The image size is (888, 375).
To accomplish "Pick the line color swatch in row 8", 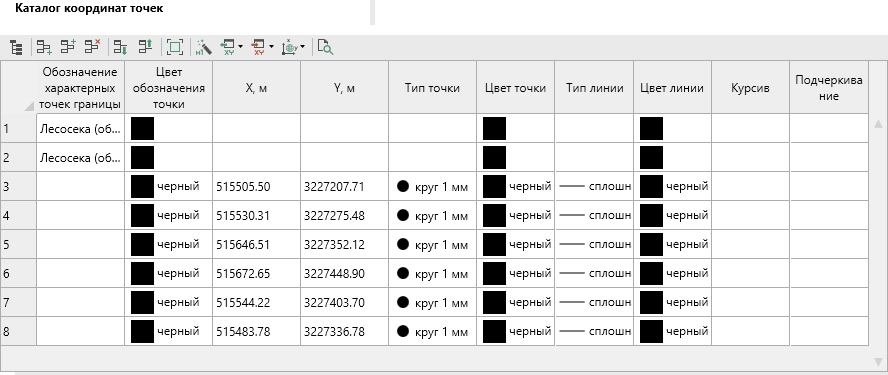I will click(651, 331).
